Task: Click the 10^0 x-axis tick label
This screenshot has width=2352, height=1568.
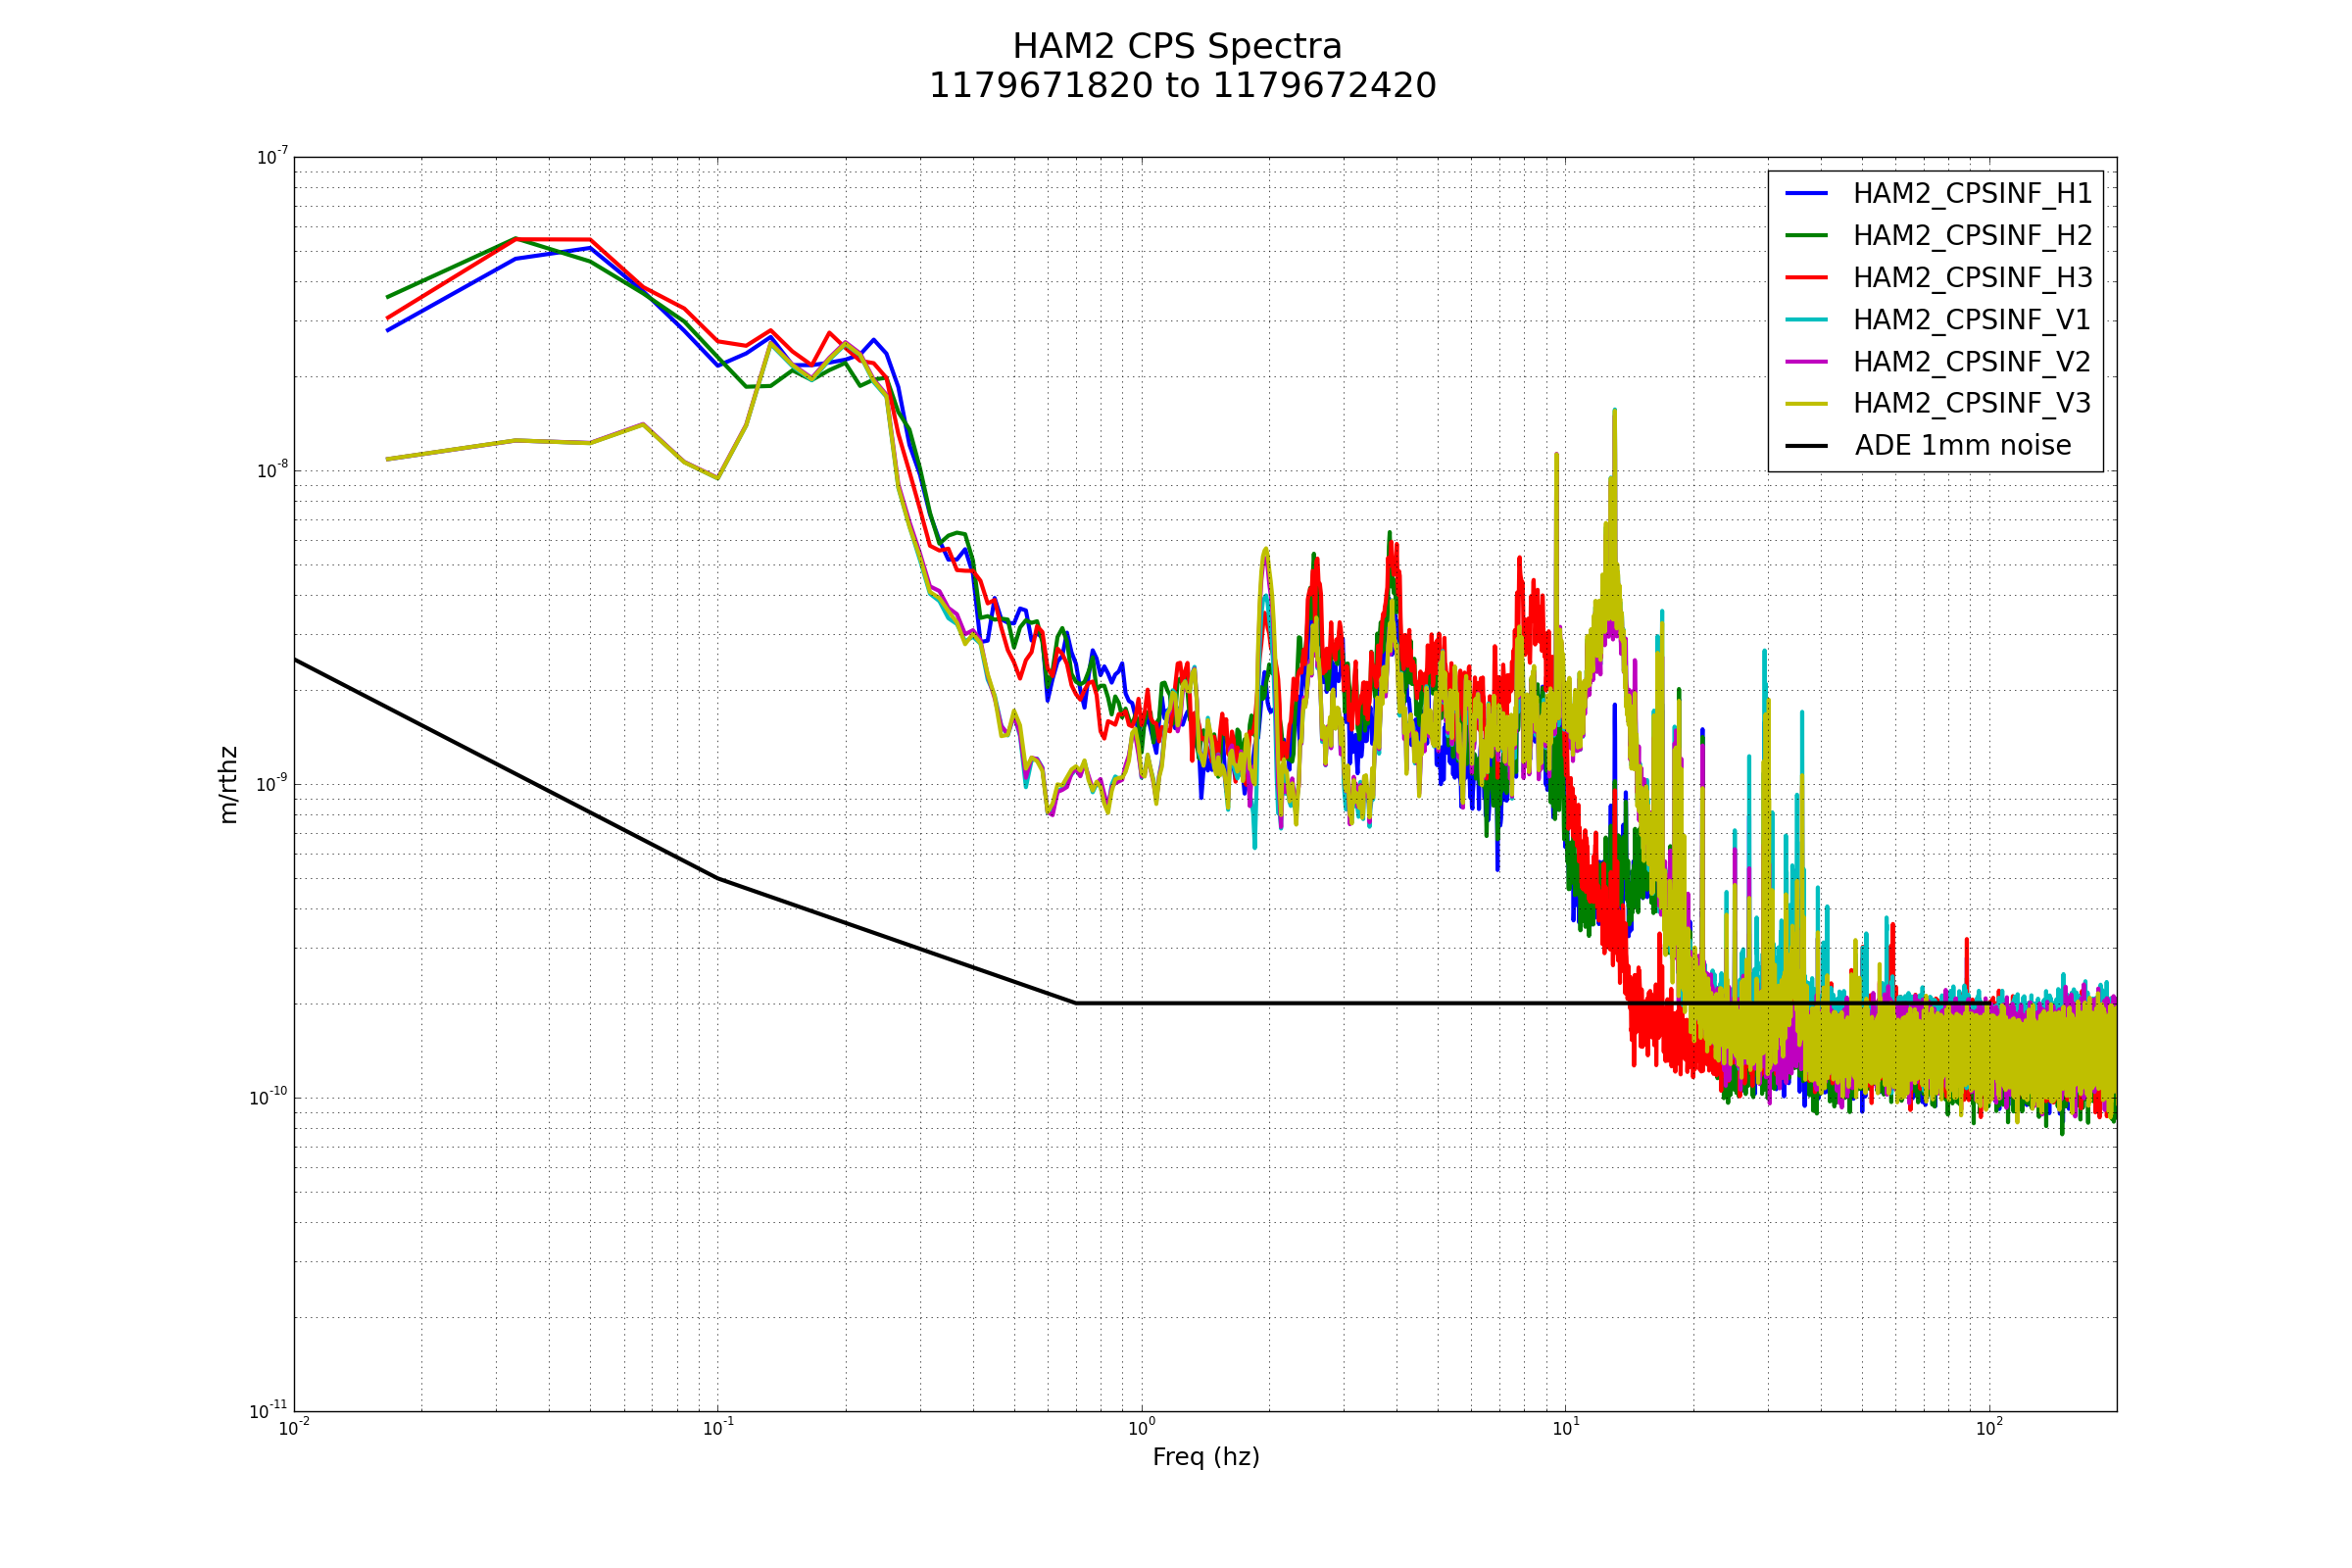Action: click(1141, 1429)
